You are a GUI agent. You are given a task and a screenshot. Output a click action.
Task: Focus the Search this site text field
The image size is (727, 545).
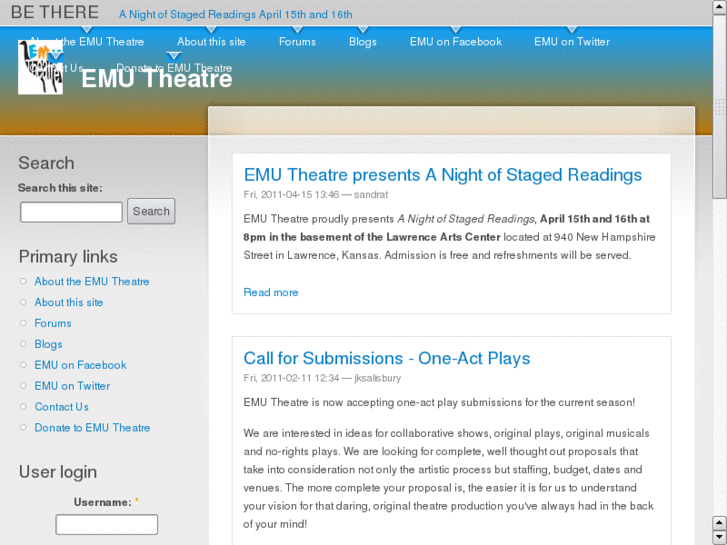[x=71, y=212]
